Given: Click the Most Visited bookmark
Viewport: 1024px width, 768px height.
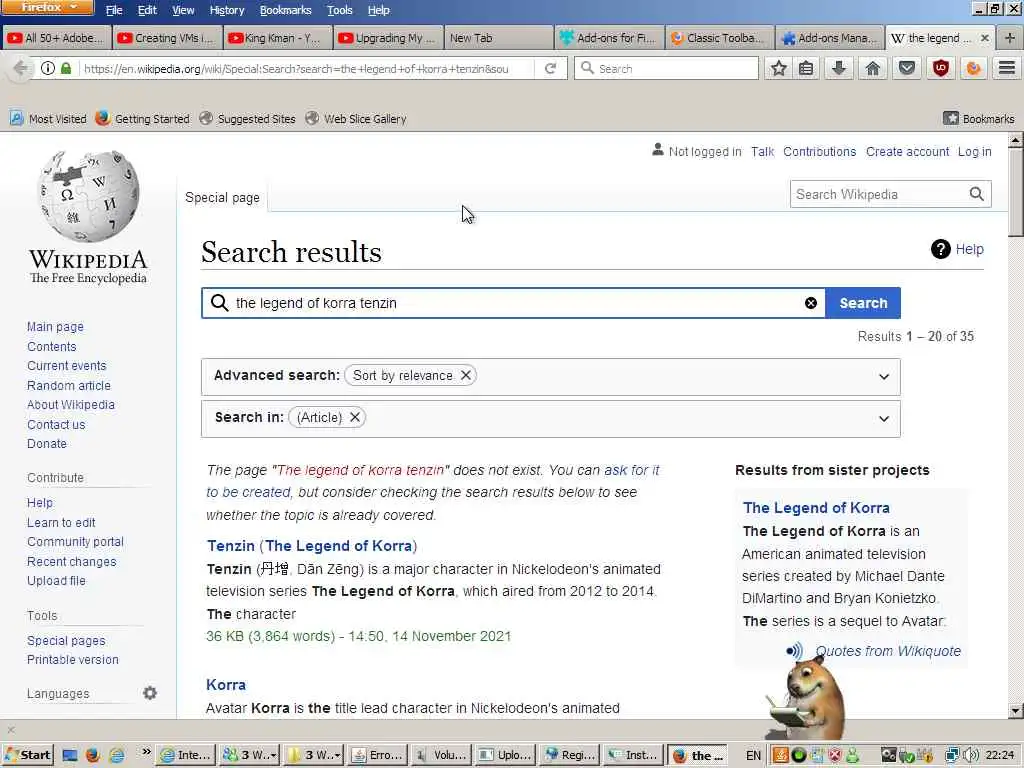Looking at the screenshot, I should click(x=48, y=119).
